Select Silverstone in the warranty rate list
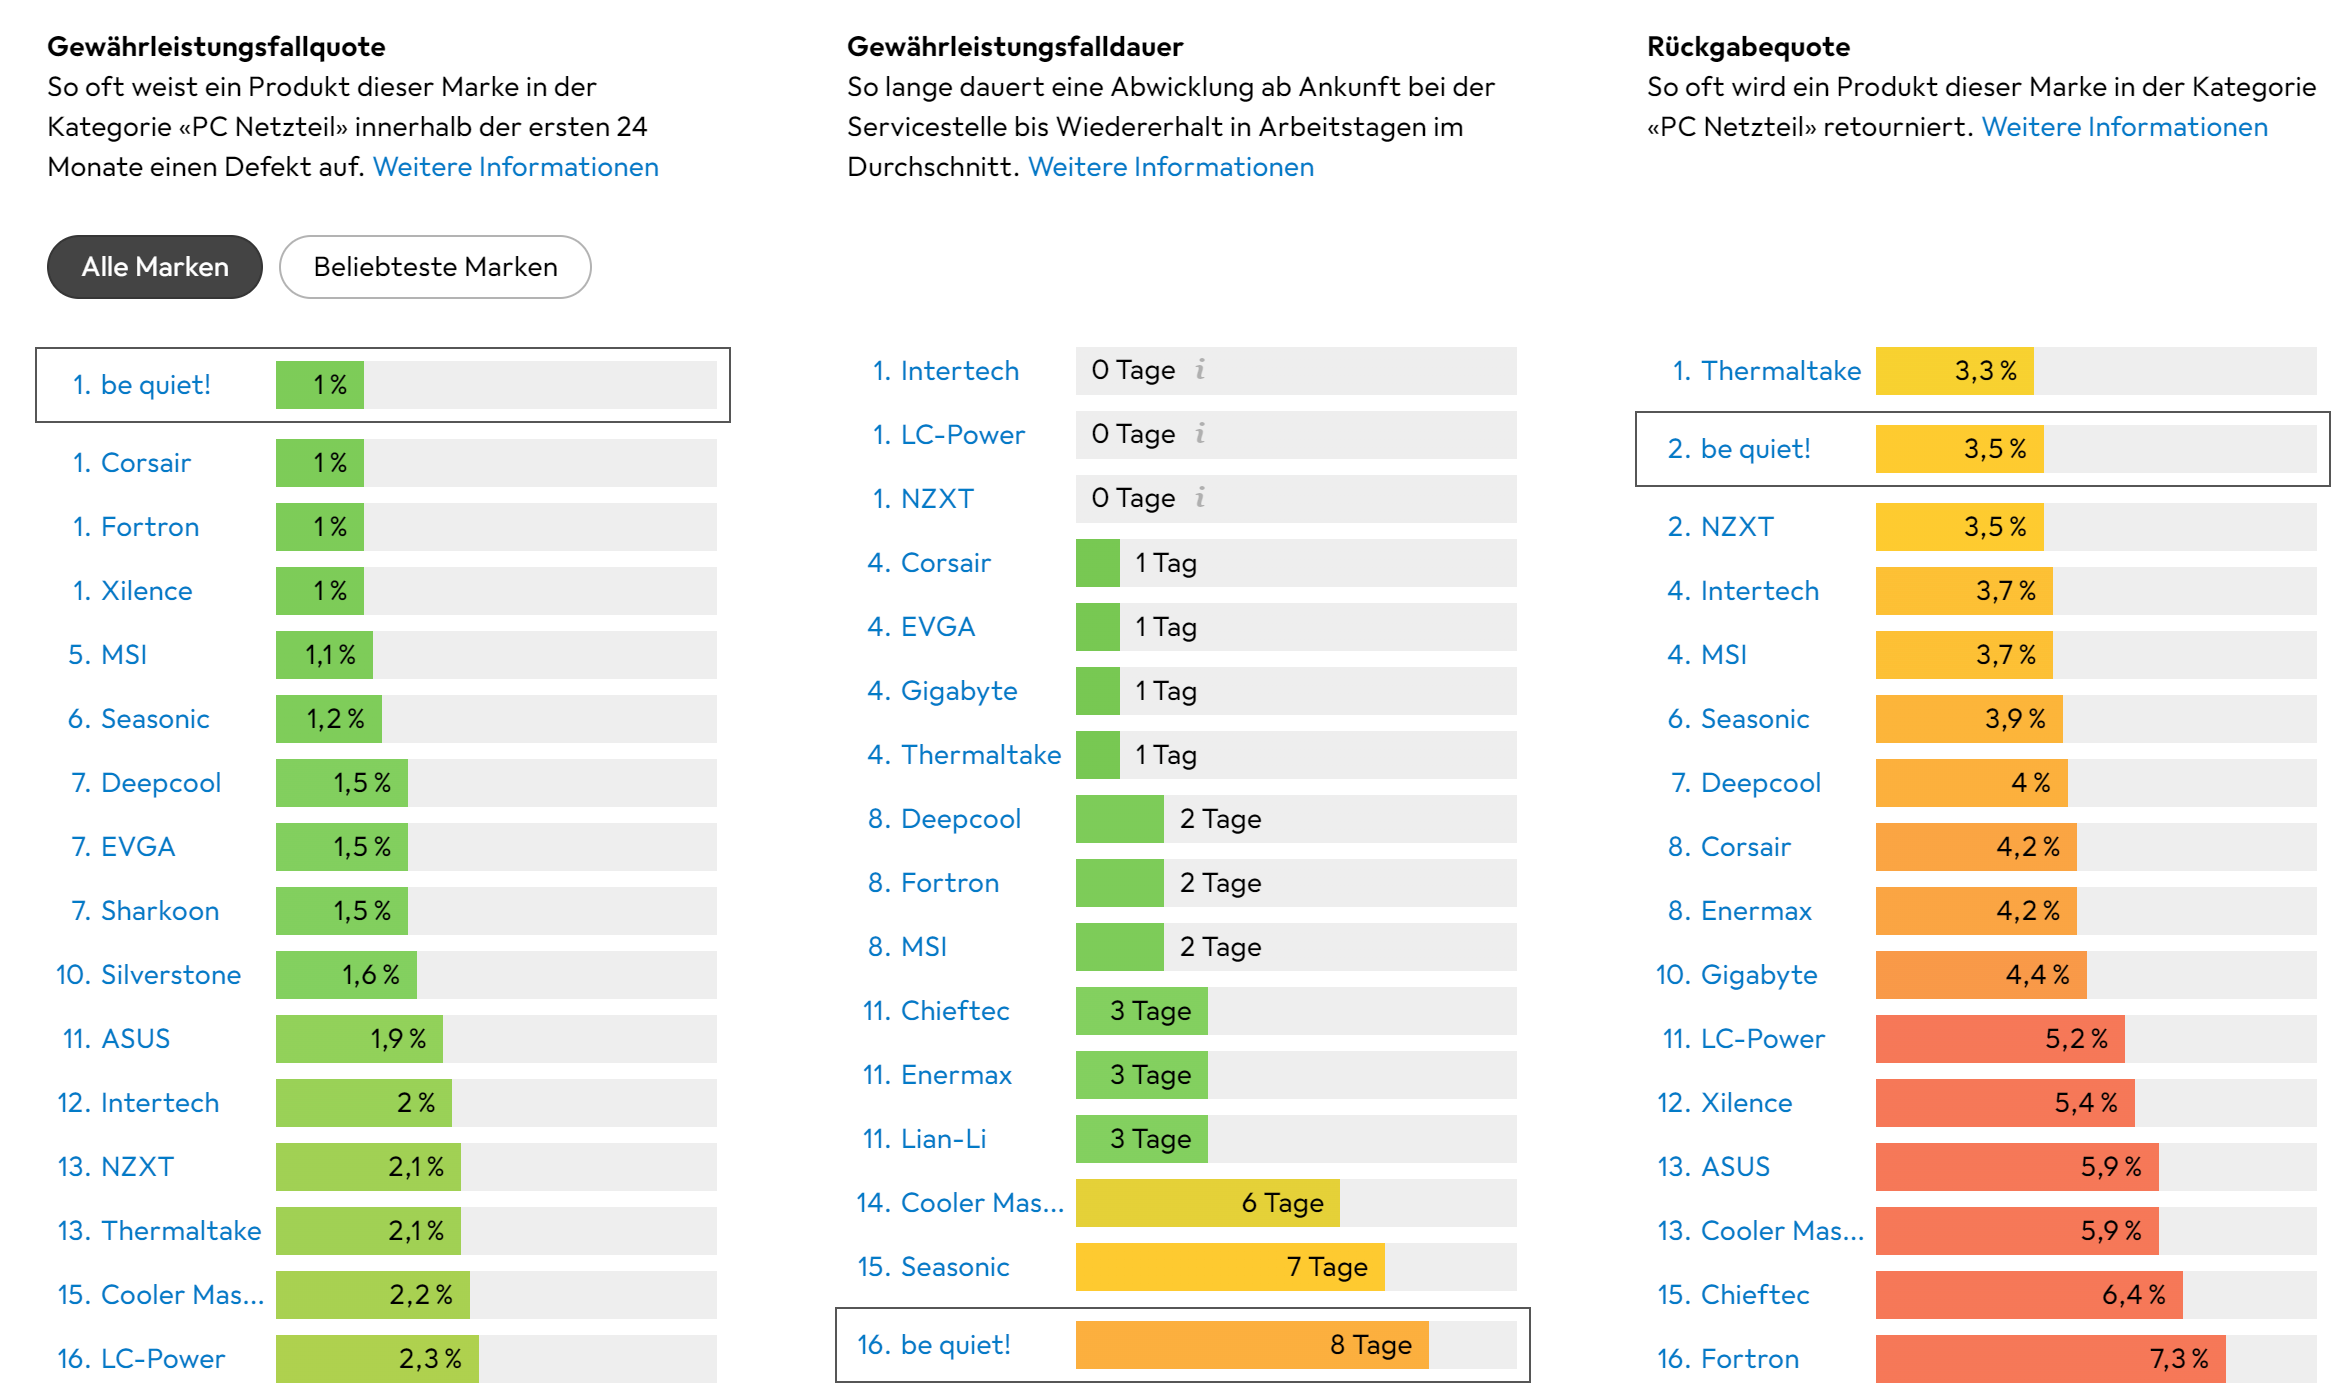Viewport: 2340px width, 1383px height. (x=171, y=975)
